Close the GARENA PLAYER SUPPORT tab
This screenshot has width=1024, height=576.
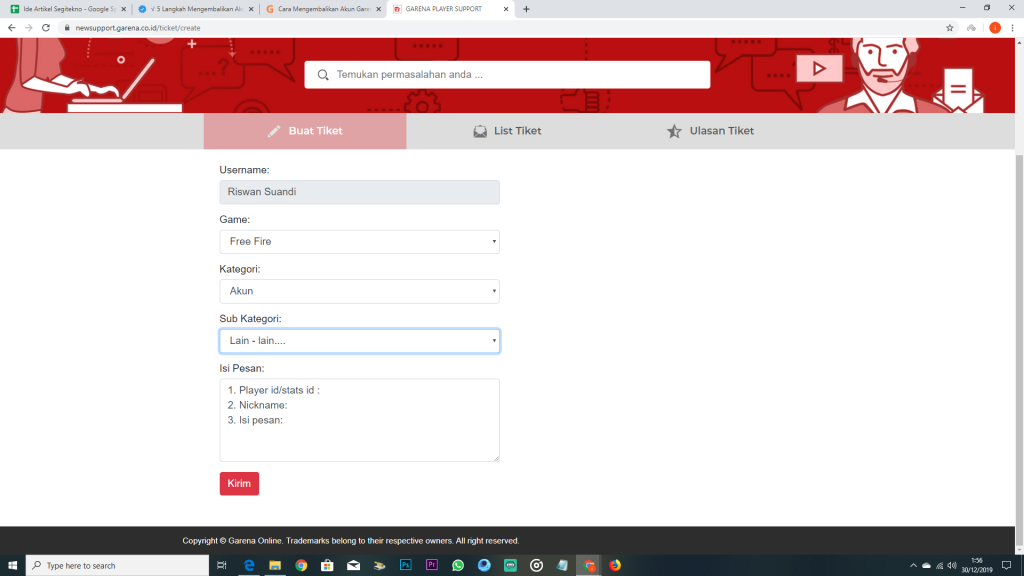point(505,9)
